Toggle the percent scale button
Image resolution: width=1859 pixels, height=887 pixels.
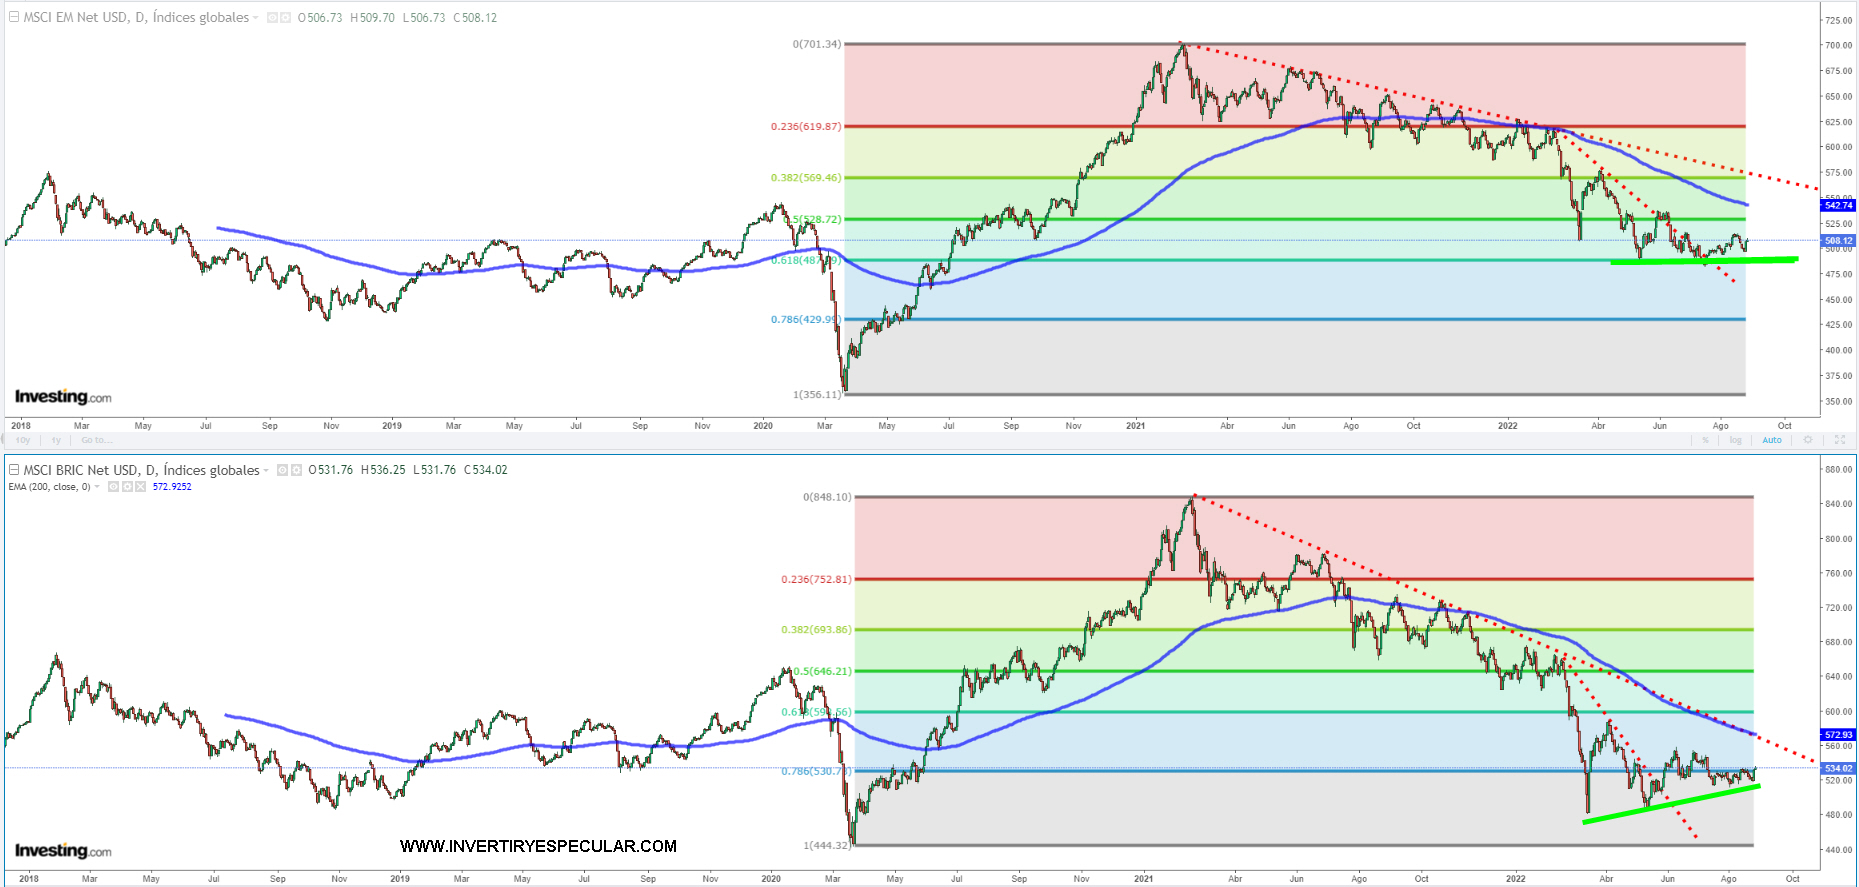[x=1705, y=440]
